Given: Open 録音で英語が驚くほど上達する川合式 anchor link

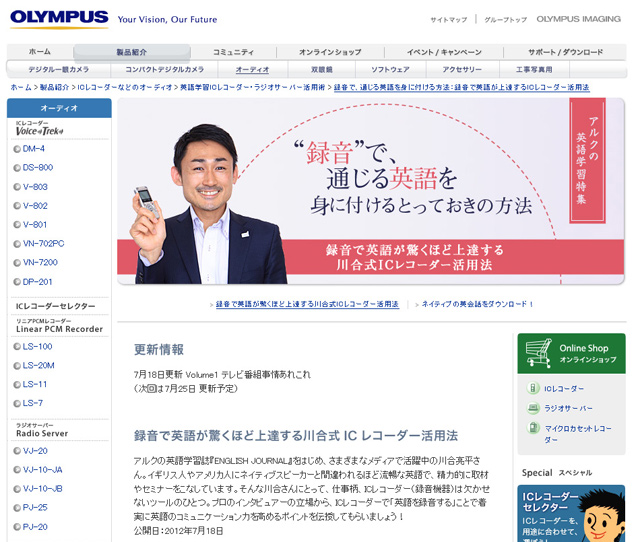Looking at the screenshot, I should click(x=307, y=304).
